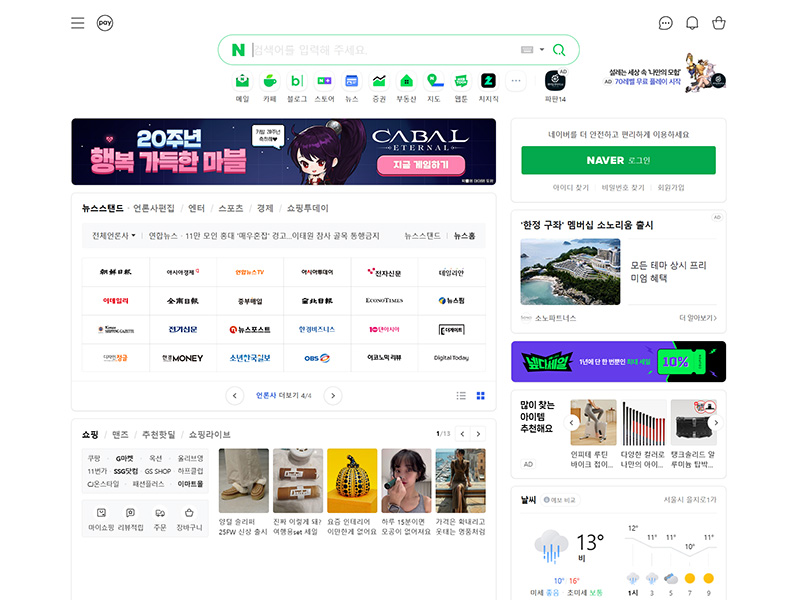Click the Map (지도) service icon
800x600 pixels.
coord(433,82)
